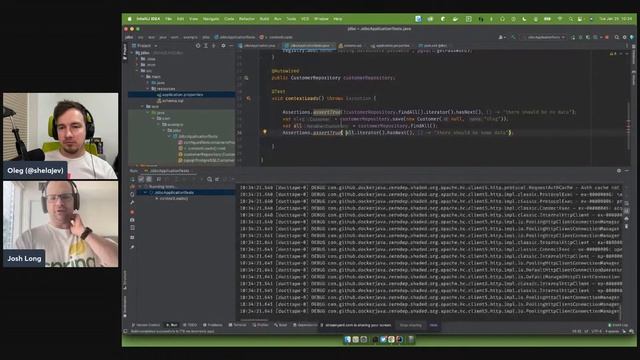Collapse the jdbc root folder
Image resolution: width=640 pixels, height=360 pixels.
tap(132, 53)
